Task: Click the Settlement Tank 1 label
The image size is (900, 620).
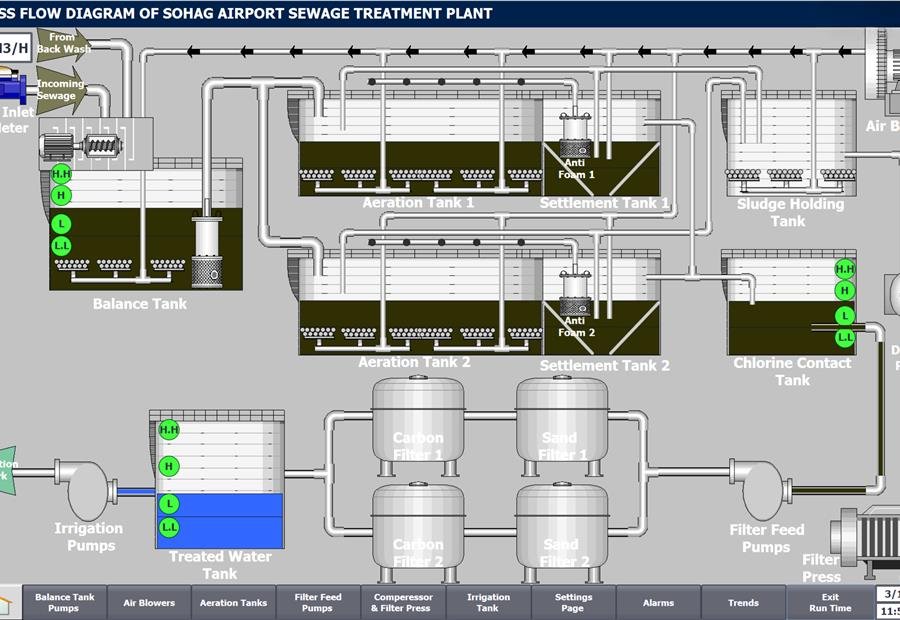Action: point(604,203)
